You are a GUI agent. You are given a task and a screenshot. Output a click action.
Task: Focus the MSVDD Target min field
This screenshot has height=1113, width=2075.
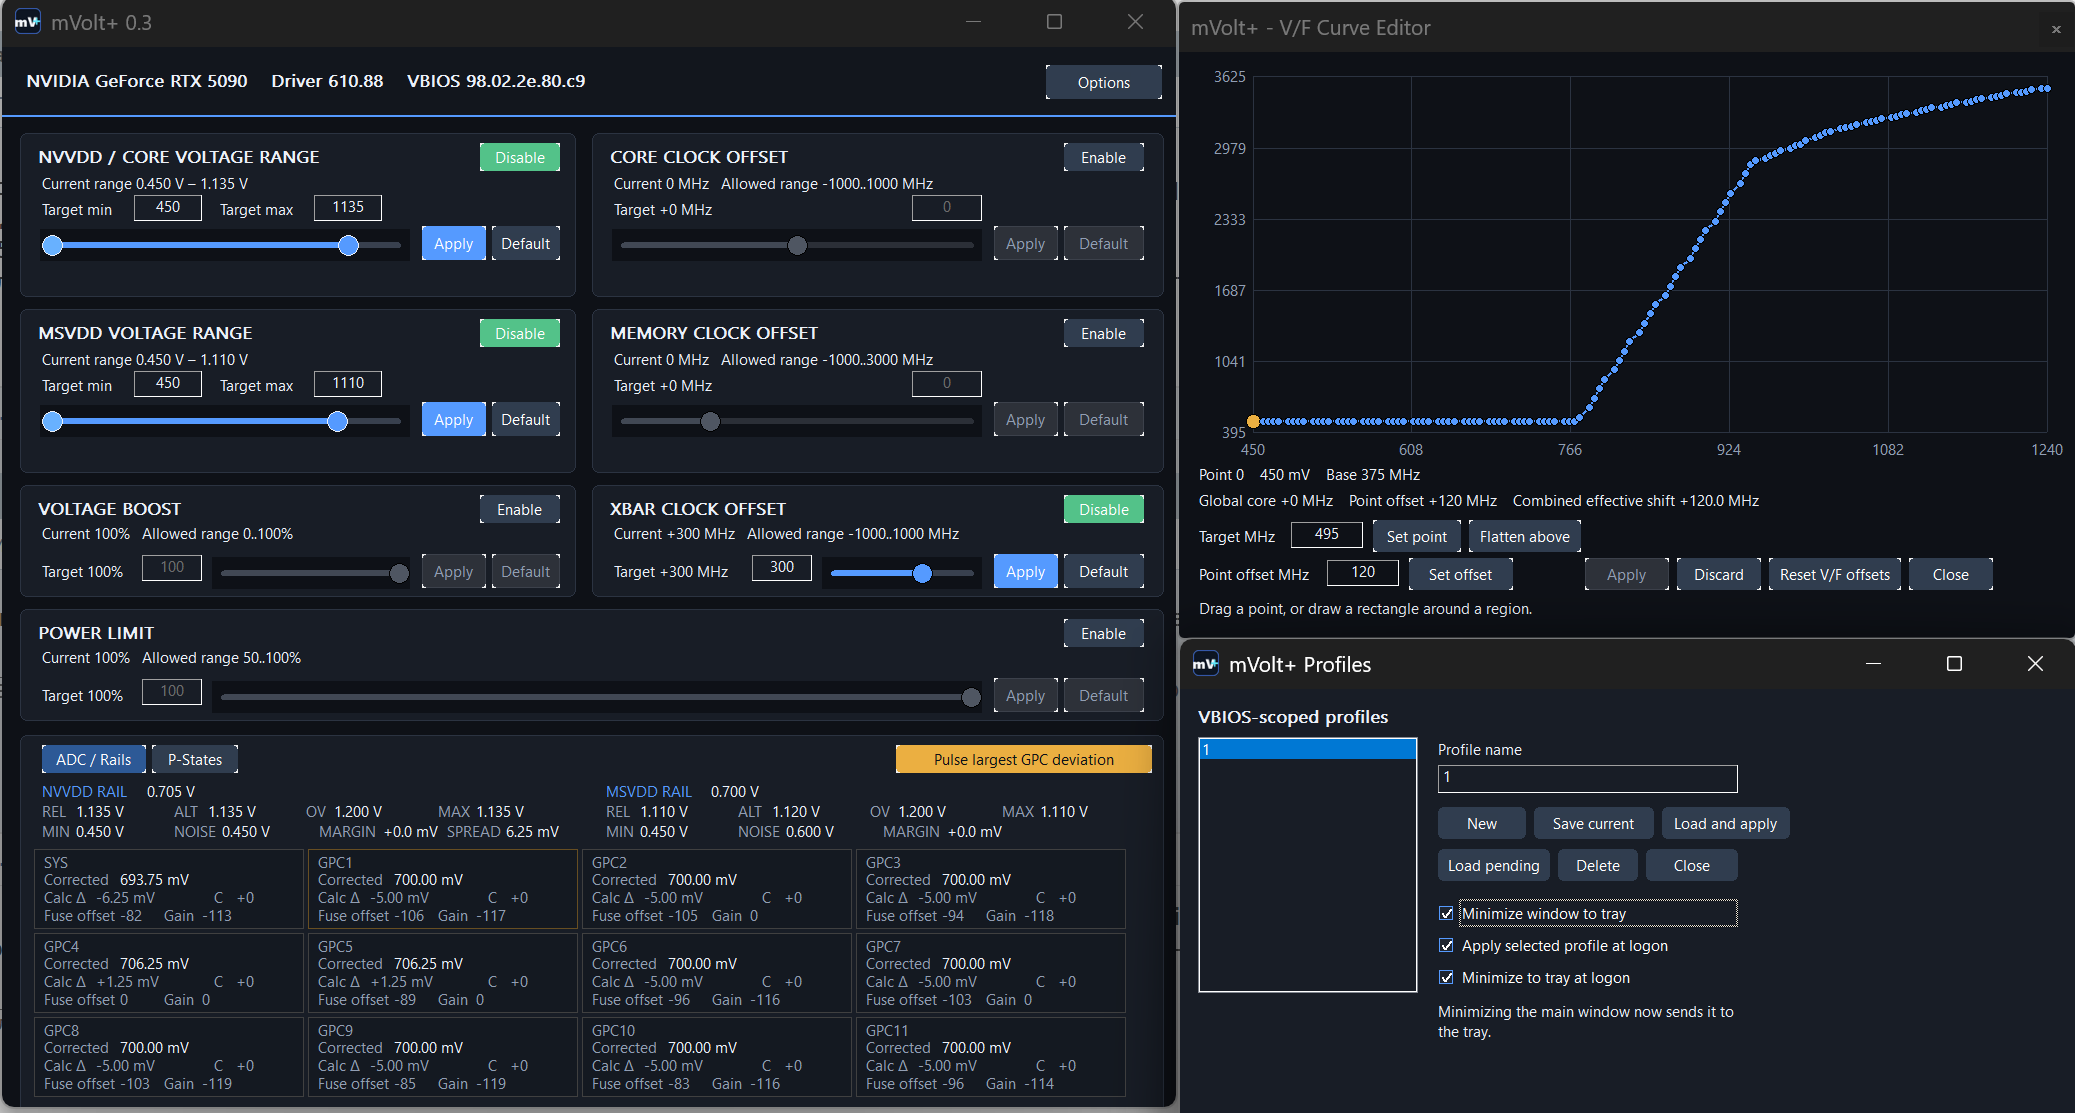click(x=168, y=383)
